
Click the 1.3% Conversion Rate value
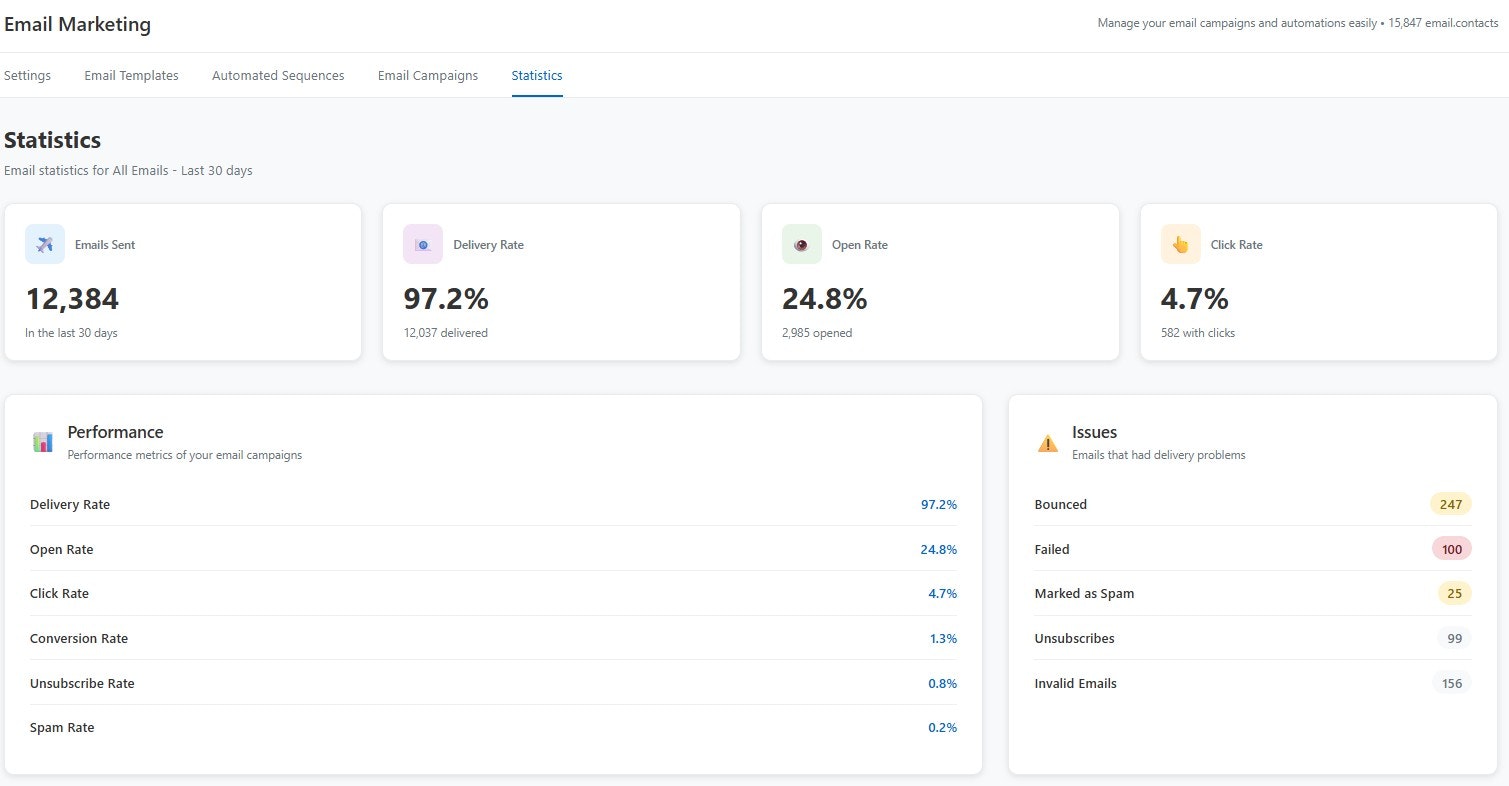(942, 638)
